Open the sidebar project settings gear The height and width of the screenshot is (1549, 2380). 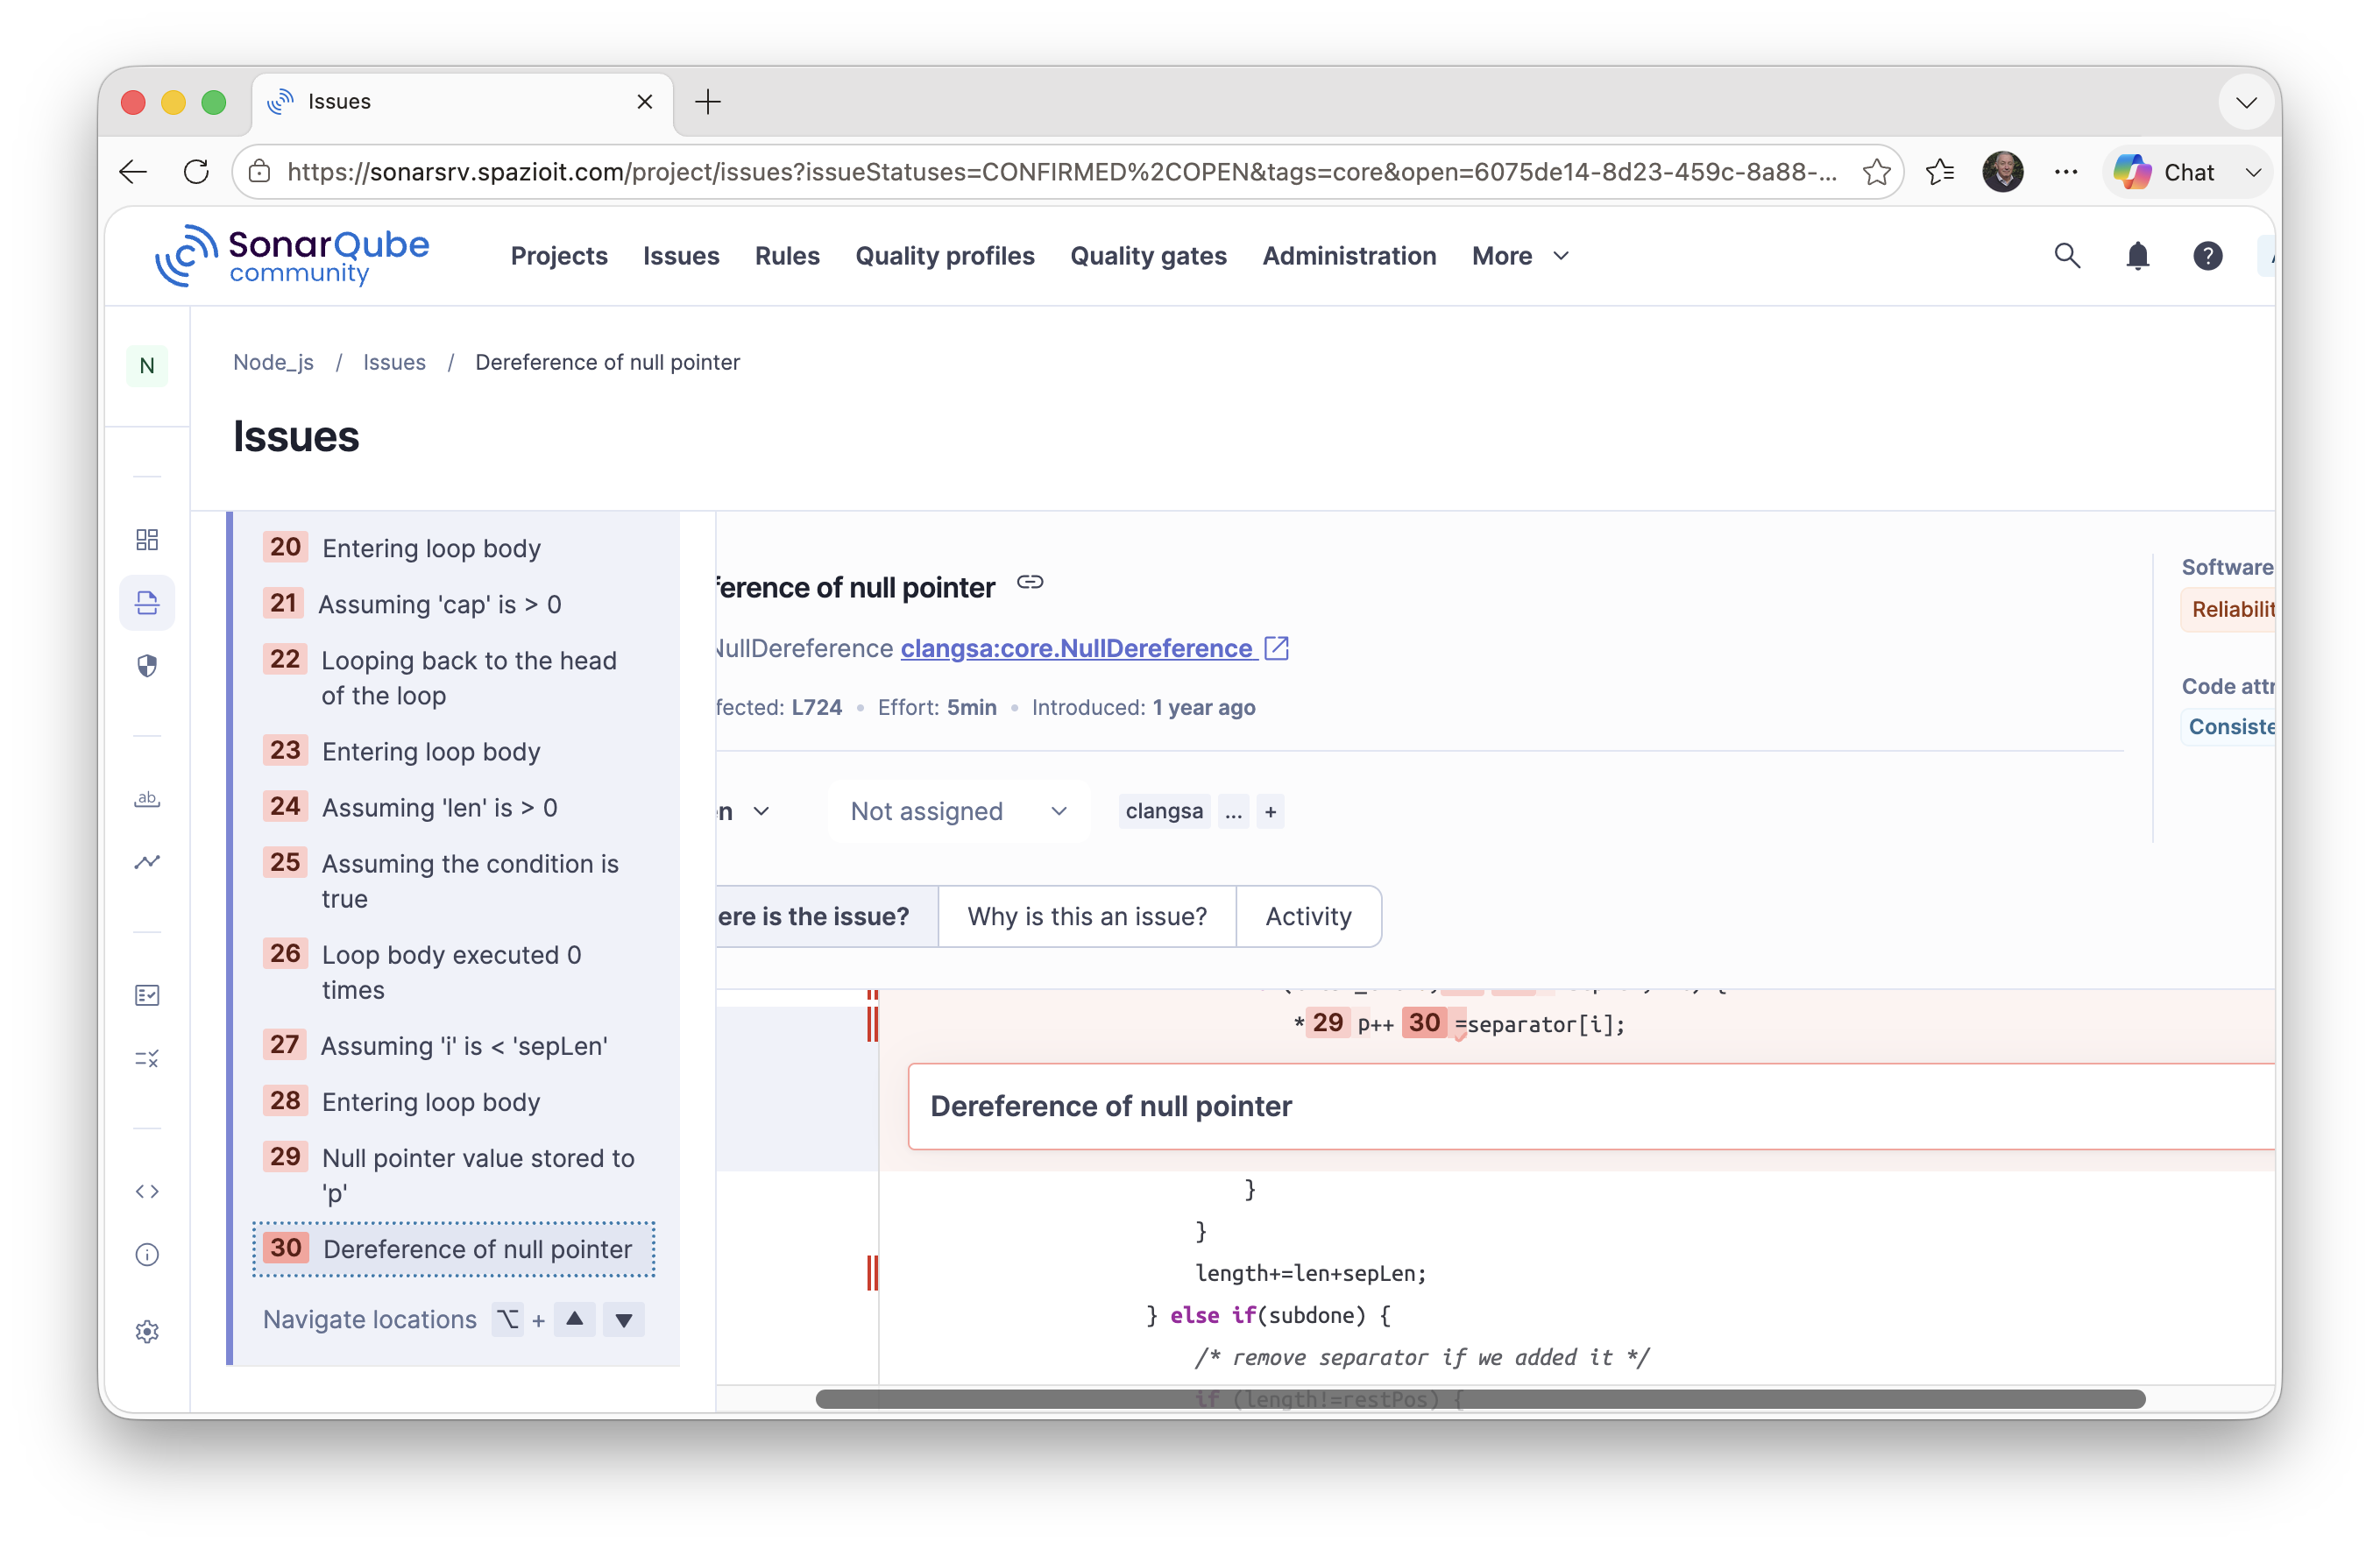pyautogui.click(x=147, y=1331)
